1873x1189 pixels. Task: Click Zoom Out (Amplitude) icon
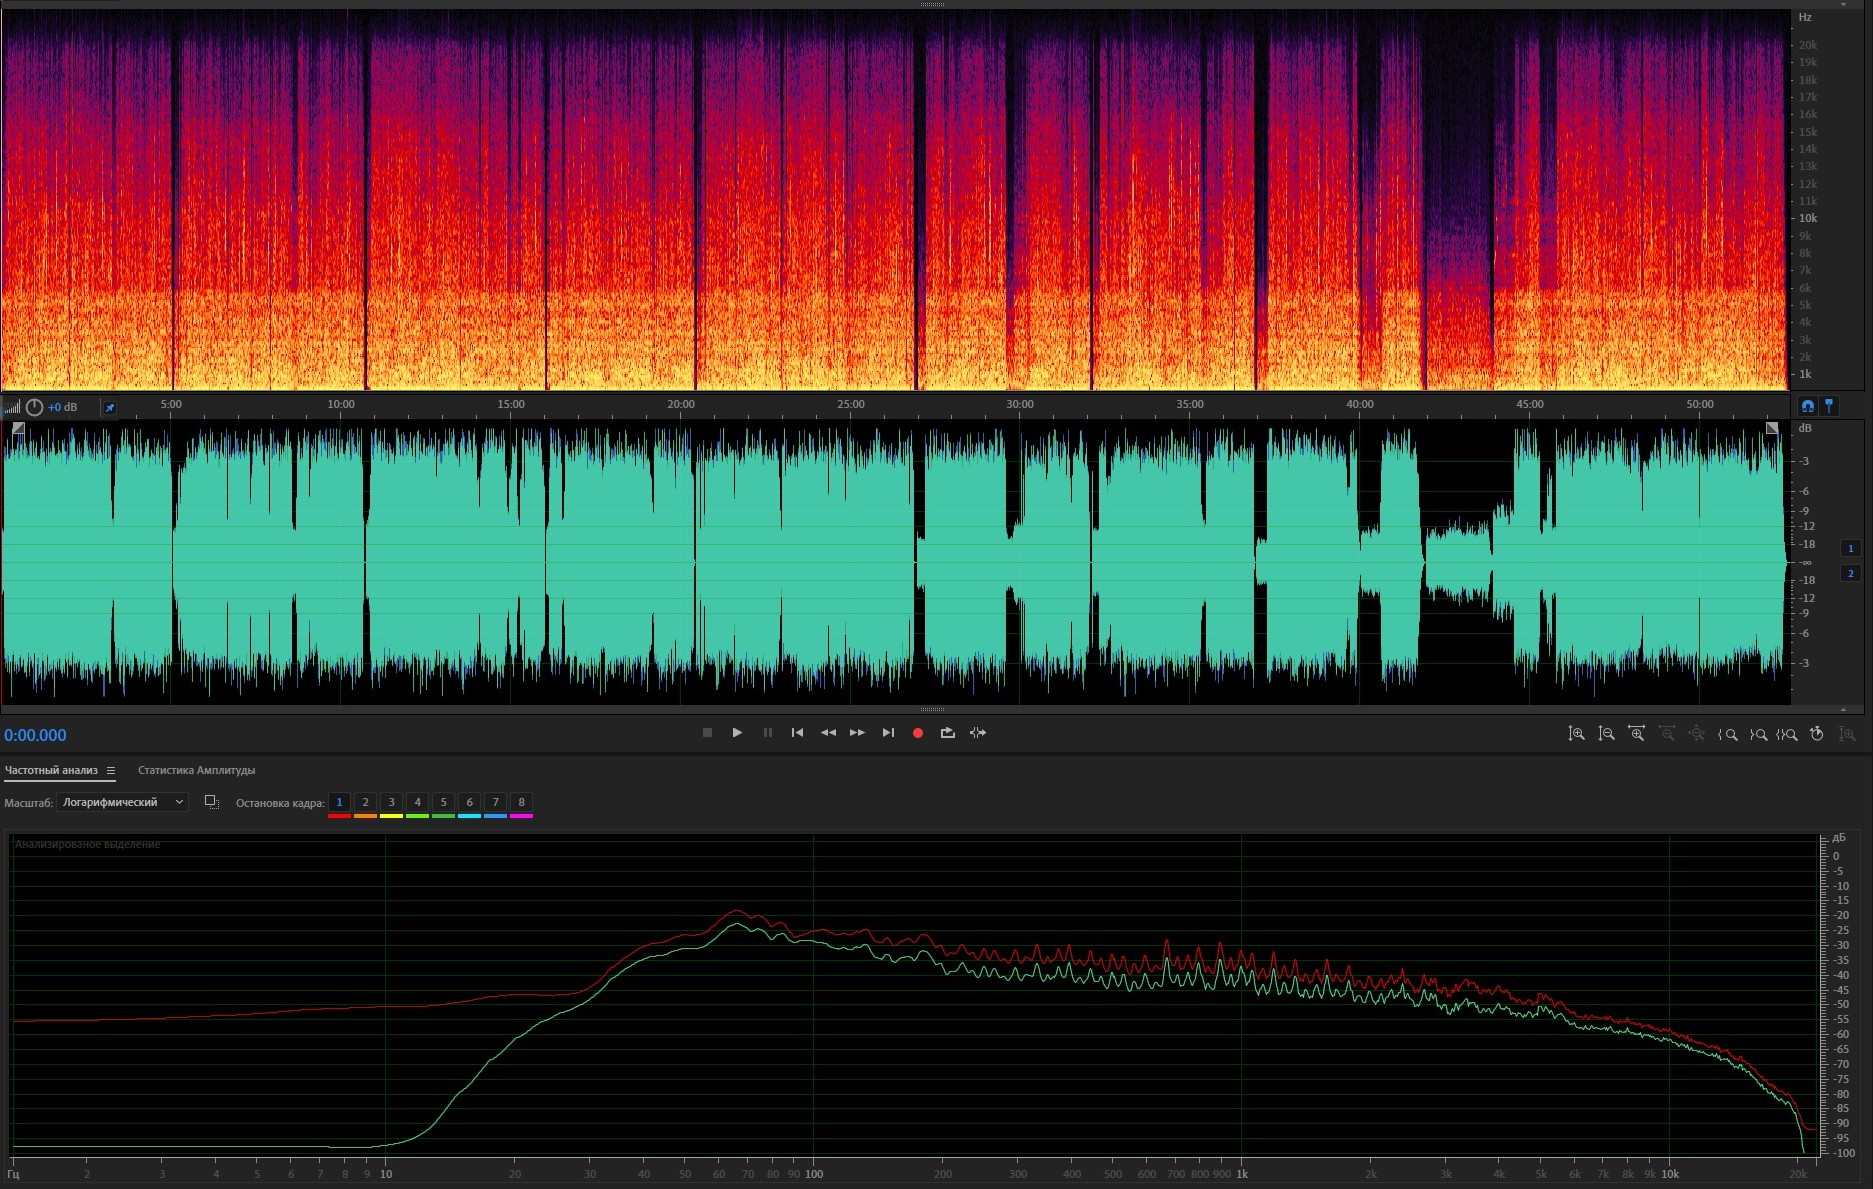click(1606, 734)
